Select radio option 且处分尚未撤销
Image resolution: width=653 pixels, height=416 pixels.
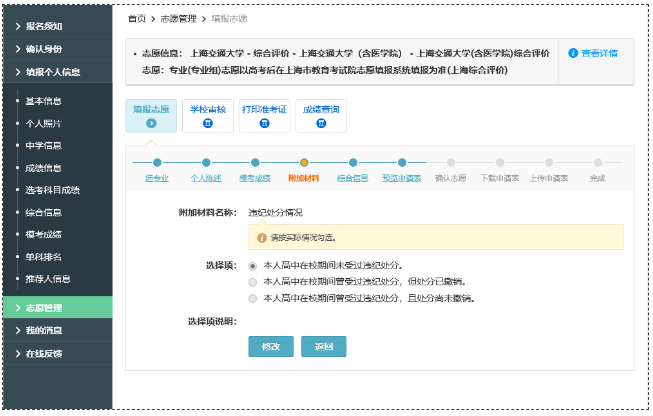(x=252, y=298)
